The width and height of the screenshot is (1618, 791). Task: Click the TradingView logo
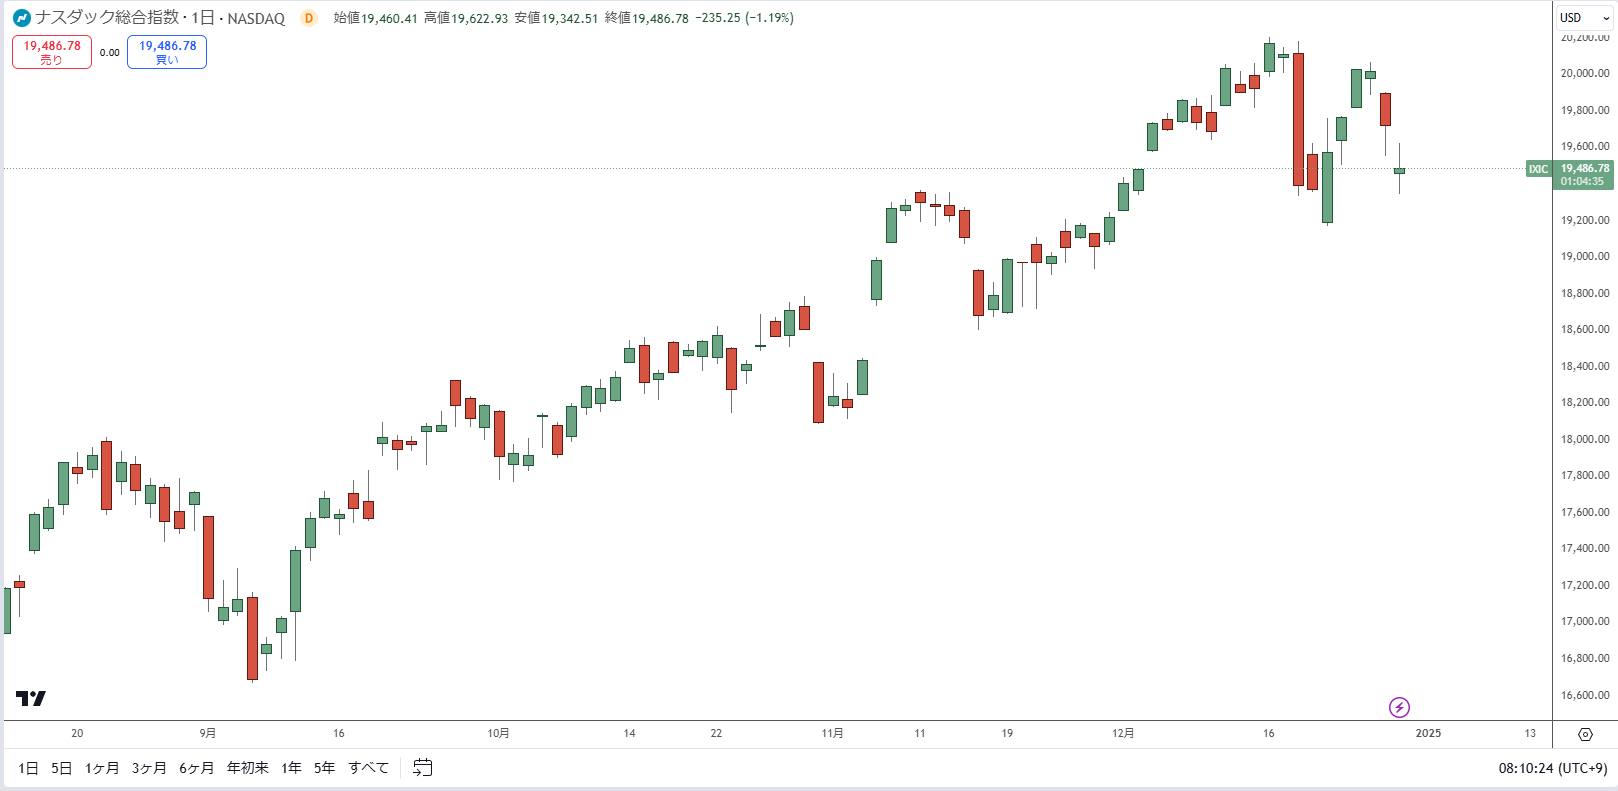(31, 698)
